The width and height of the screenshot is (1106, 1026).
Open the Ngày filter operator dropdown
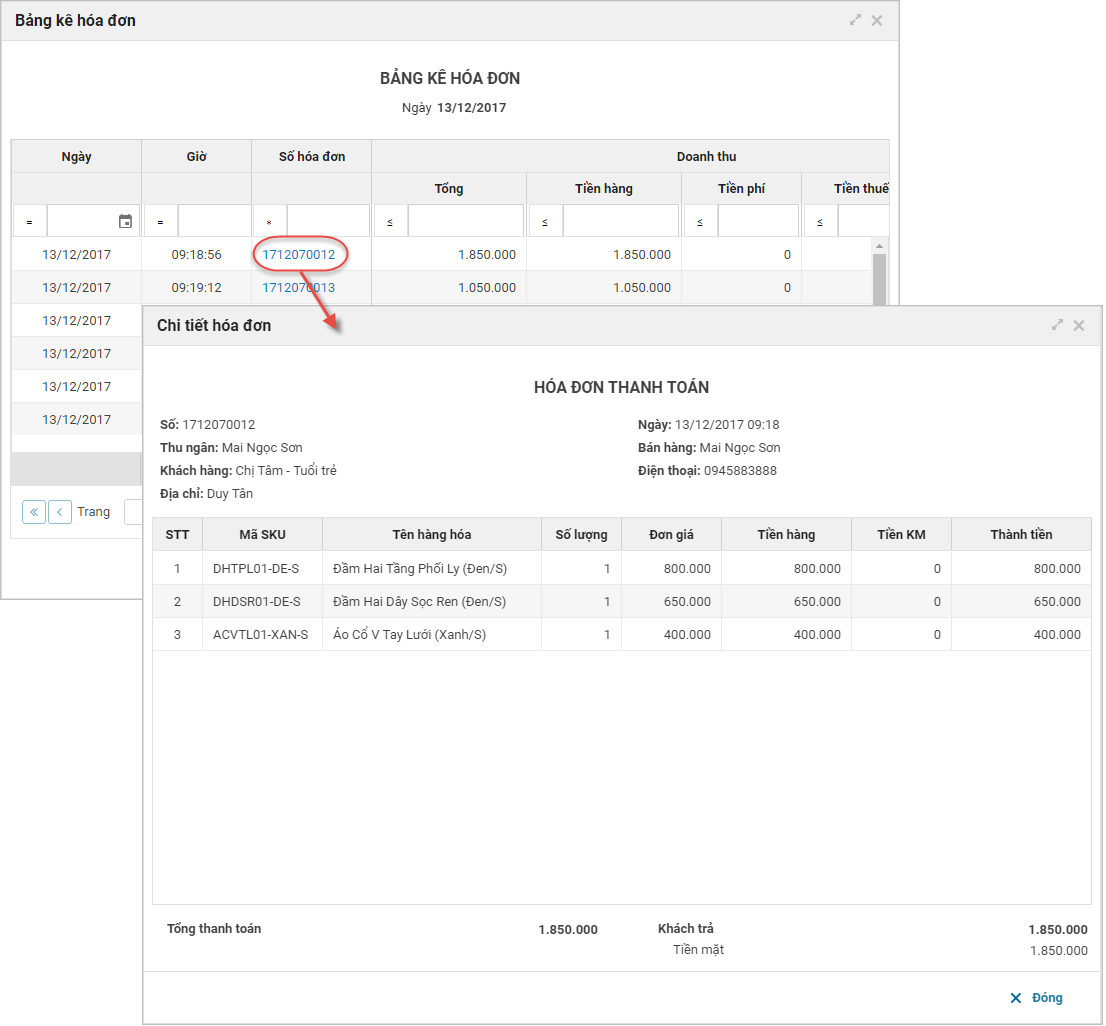pos(29,222)
